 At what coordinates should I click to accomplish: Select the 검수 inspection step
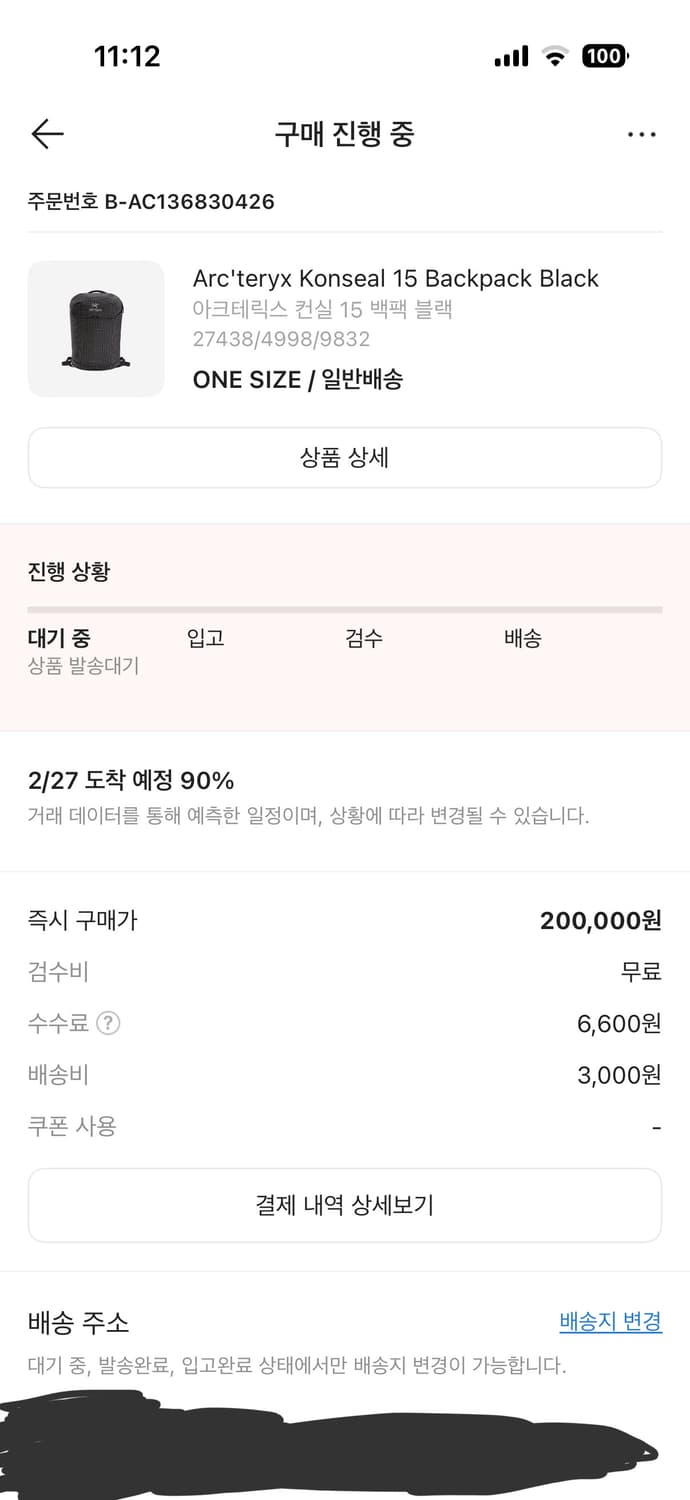point(364,638)
